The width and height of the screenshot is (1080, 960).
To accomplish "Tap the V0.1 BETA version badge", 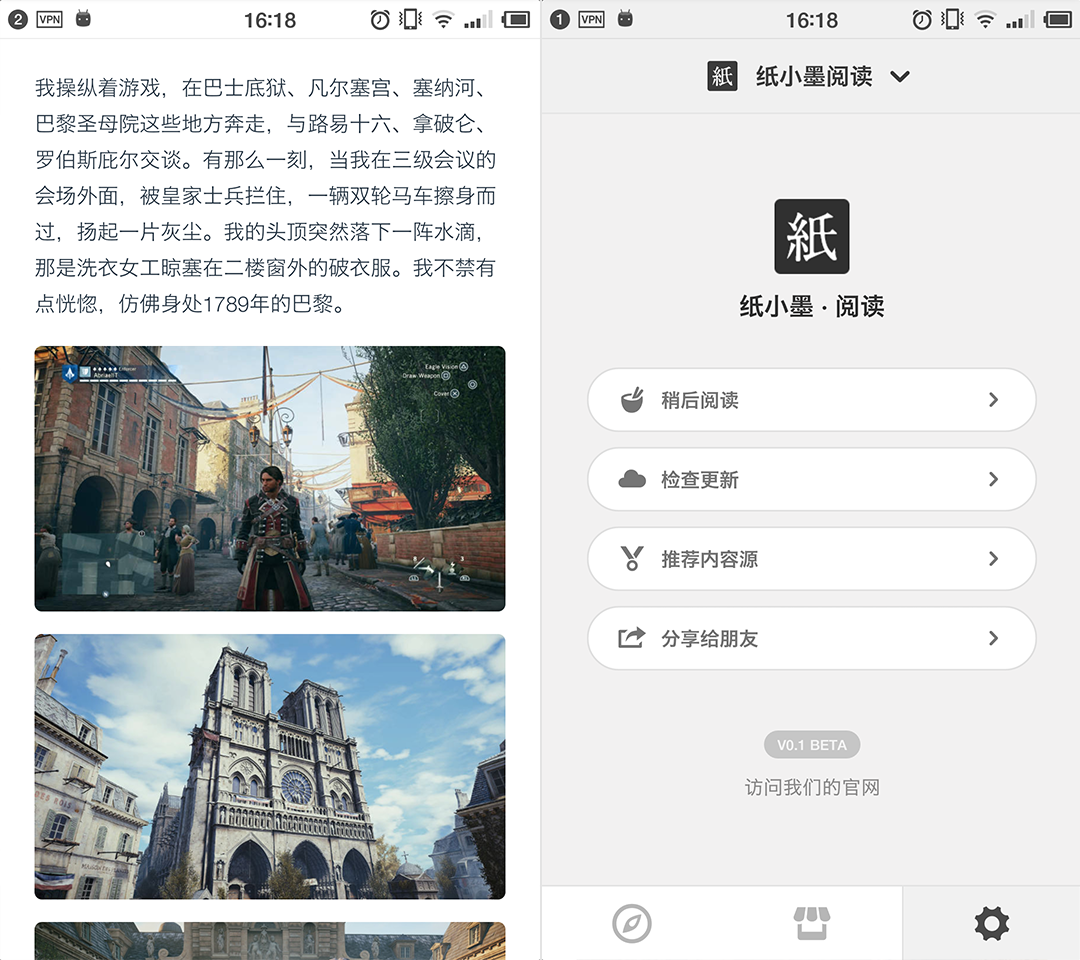I will pyautogui.click(x=811, y=744).
